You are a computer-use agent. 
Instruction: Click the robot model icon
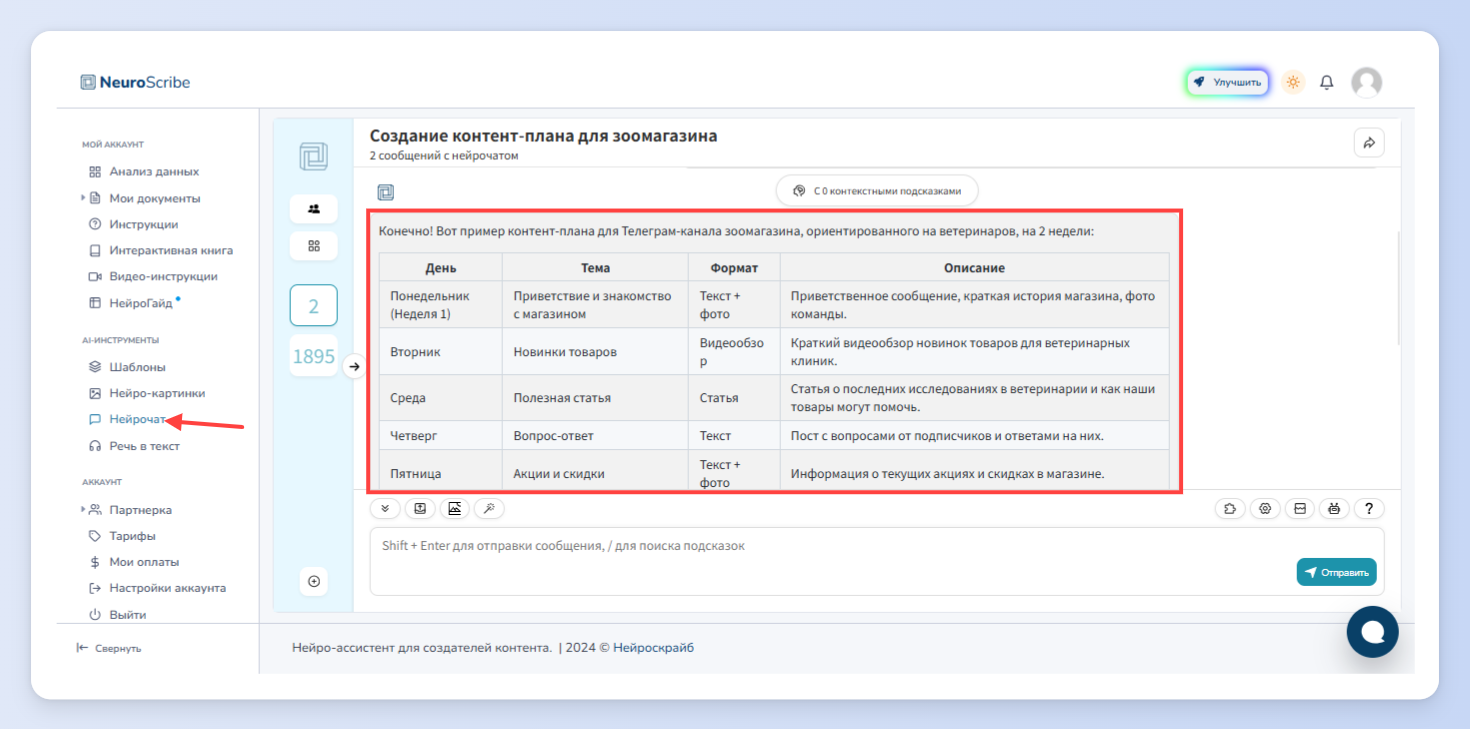(1334, 508)
